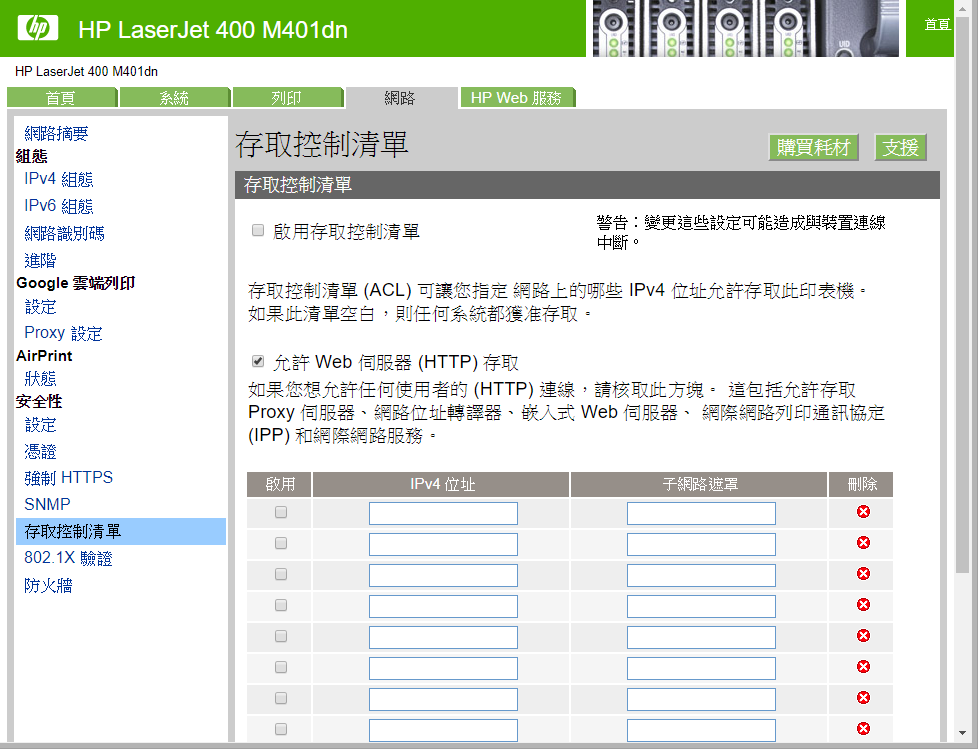This screenshot has width=978, height=749.
Task: Focus first row 子網路遮罩 field
Action: pyautogui.click(x=702, y=513)
